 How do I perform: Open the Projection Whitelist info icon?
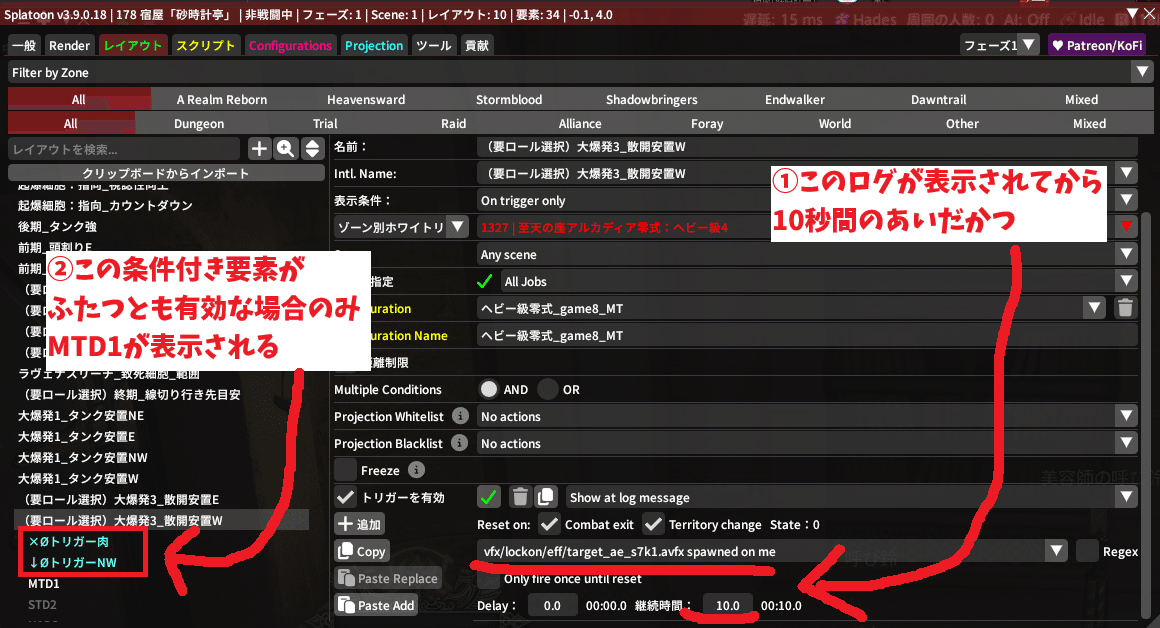[460, 416]
